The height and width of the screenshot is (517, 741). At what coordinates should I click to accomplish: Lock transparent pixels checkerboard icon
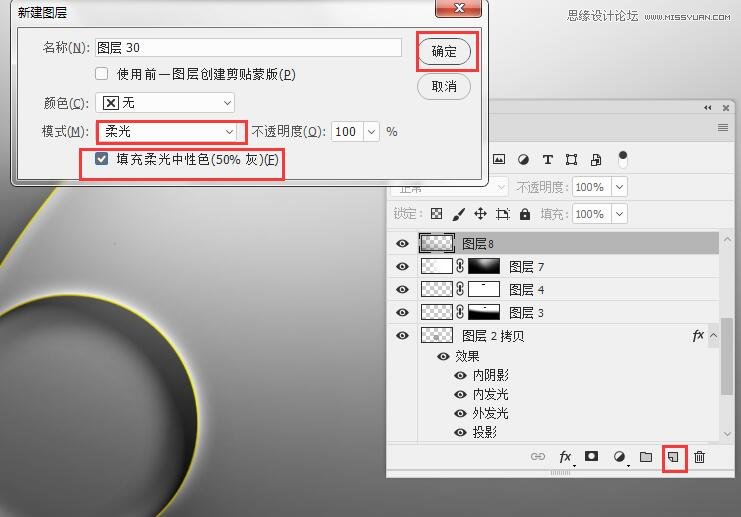click(436, 214)
